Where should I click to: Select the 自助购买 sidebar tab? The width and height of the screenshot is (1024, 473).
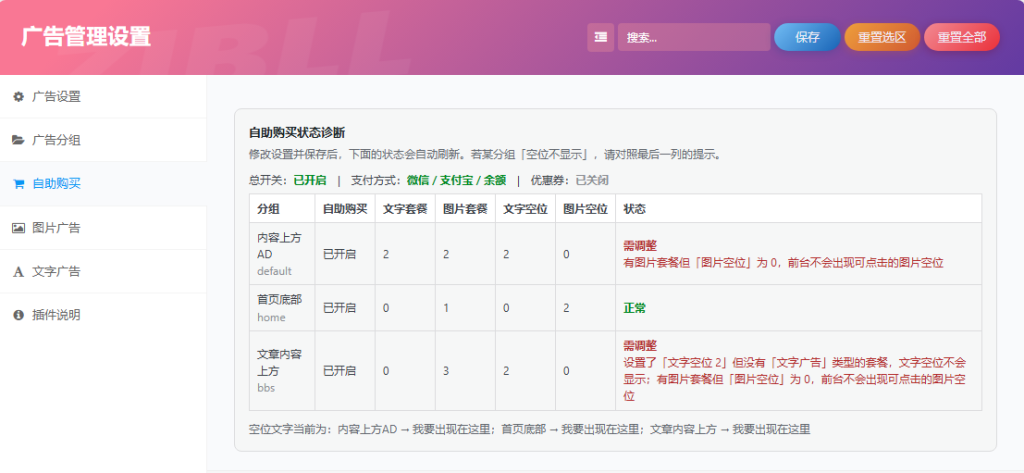[x=103, y=184]
